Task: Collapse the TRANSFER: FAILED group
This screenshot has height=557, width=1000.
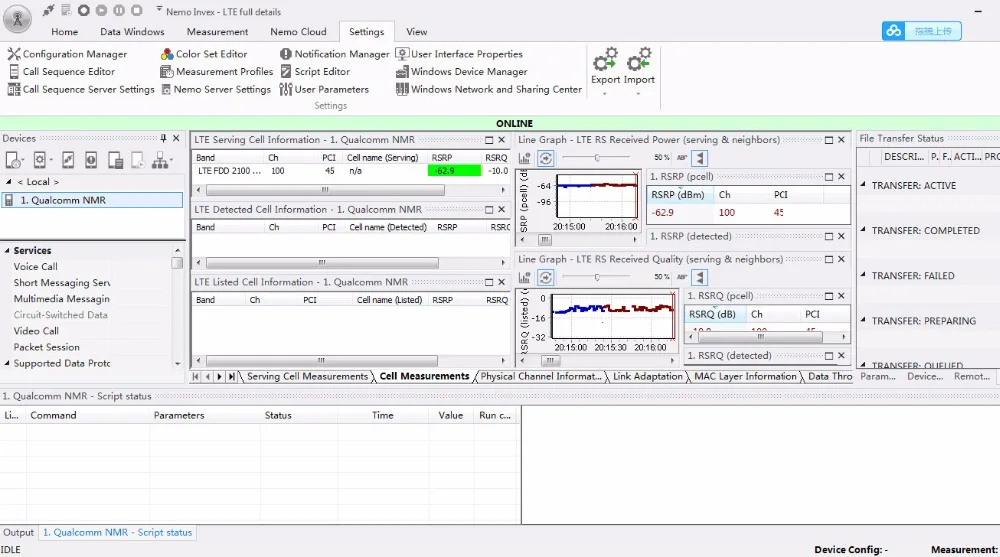Action: point(863,275)
